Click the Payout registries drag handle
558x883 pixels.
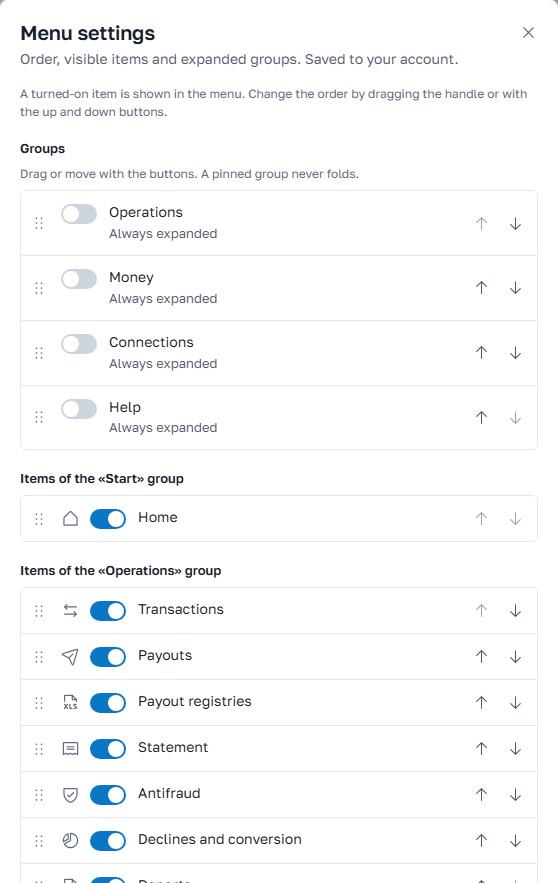[39, 703]
